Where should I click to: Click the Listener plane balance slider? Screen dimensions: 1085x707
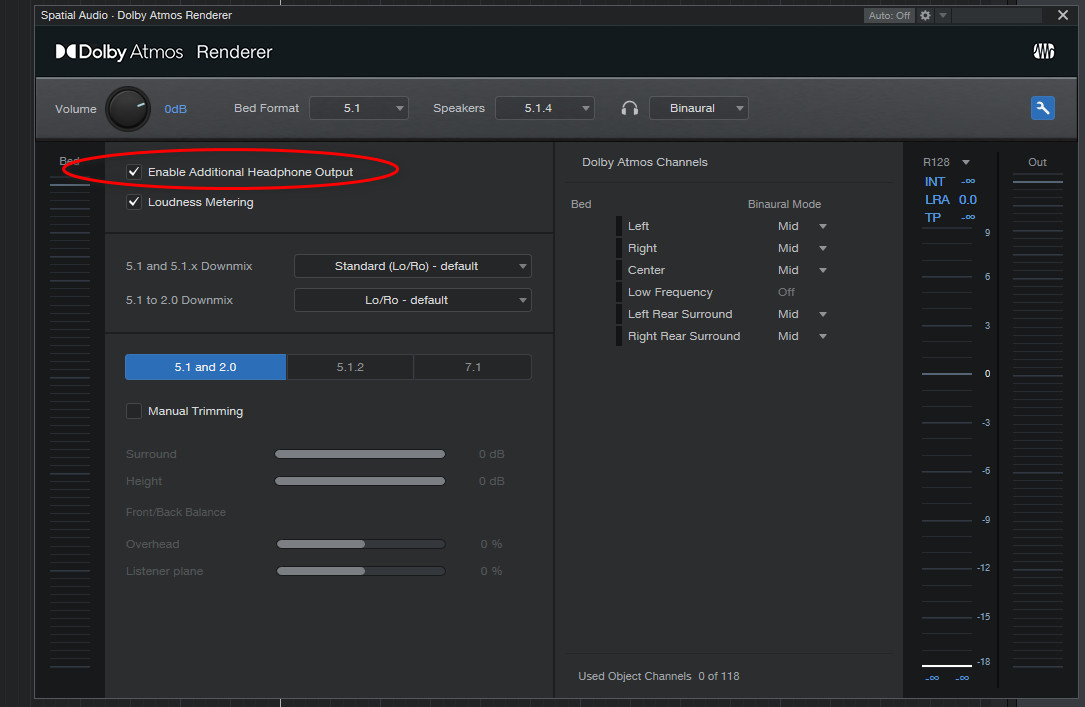pos(361,571)
